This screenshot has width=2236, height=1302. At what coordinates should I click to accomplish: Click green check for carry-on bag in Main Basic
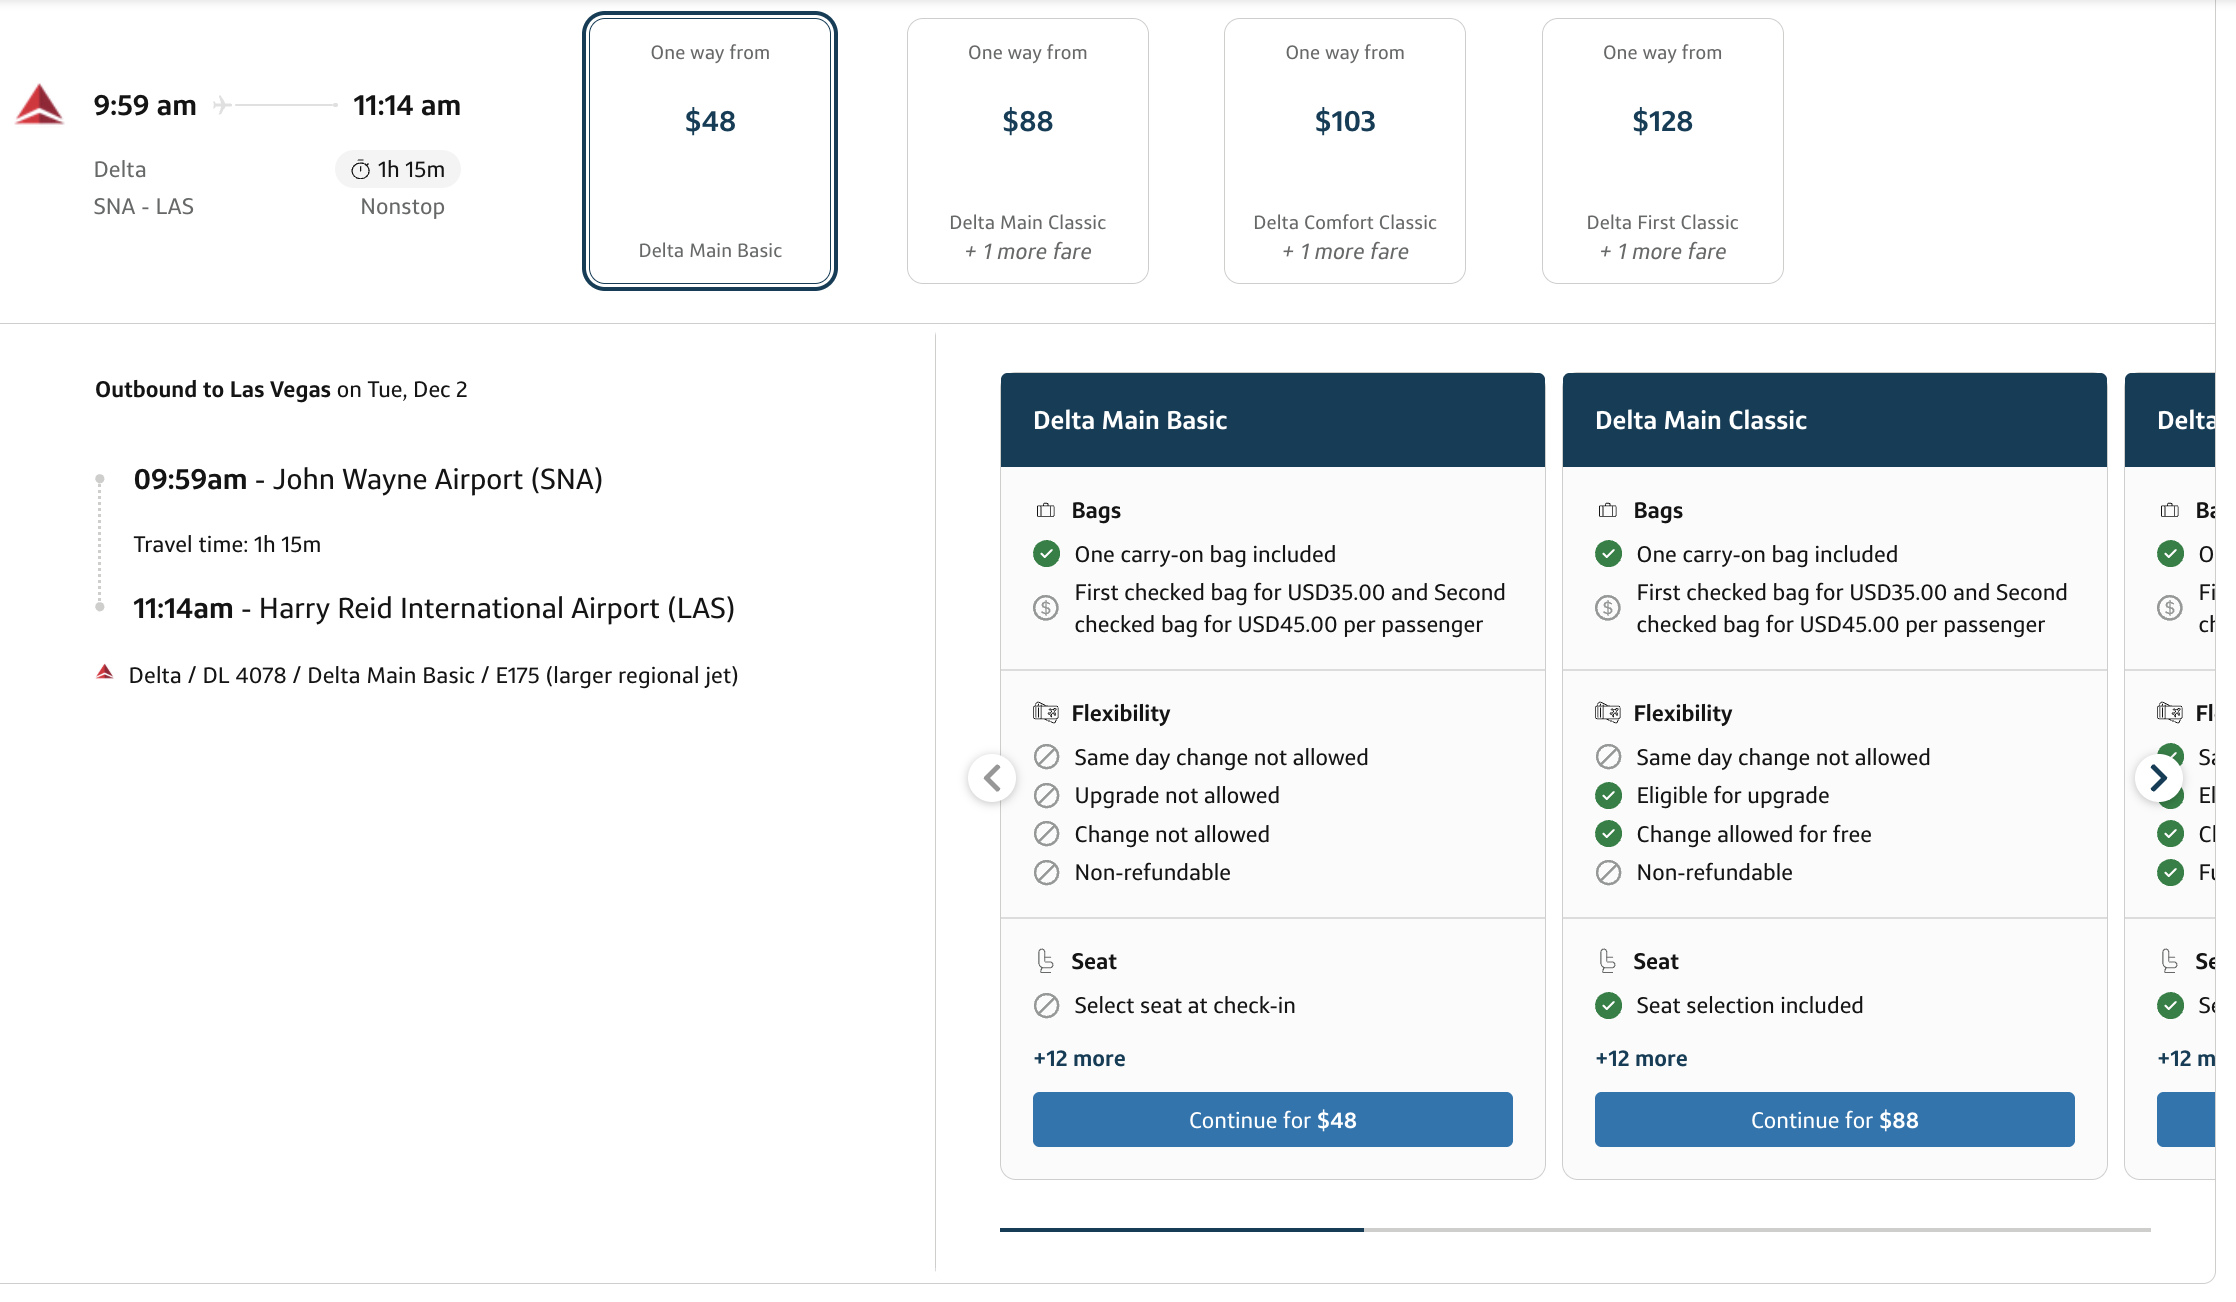pyautogui.click(x=1046, y=554)
